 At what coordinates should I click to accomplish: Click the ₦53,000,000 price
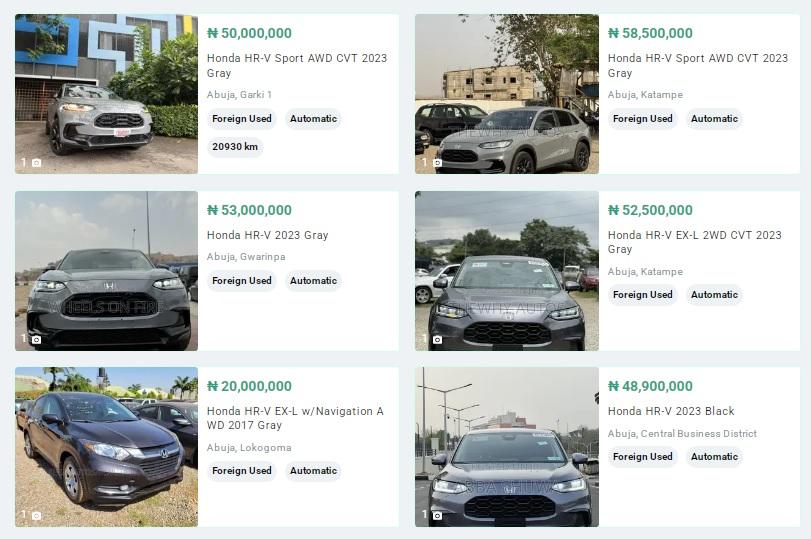249,210
